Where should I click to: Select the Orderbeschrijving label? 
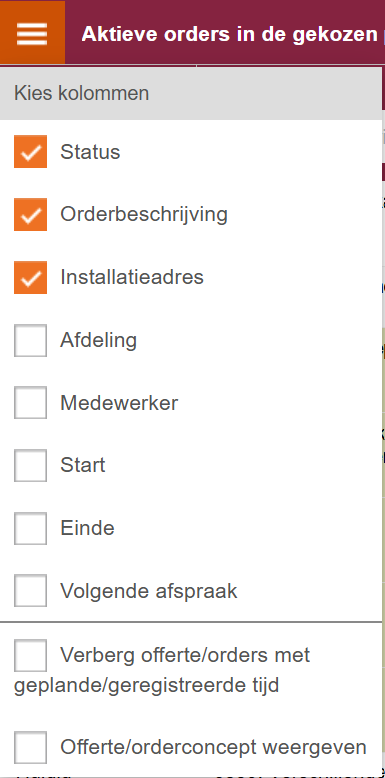click(144, 215)
